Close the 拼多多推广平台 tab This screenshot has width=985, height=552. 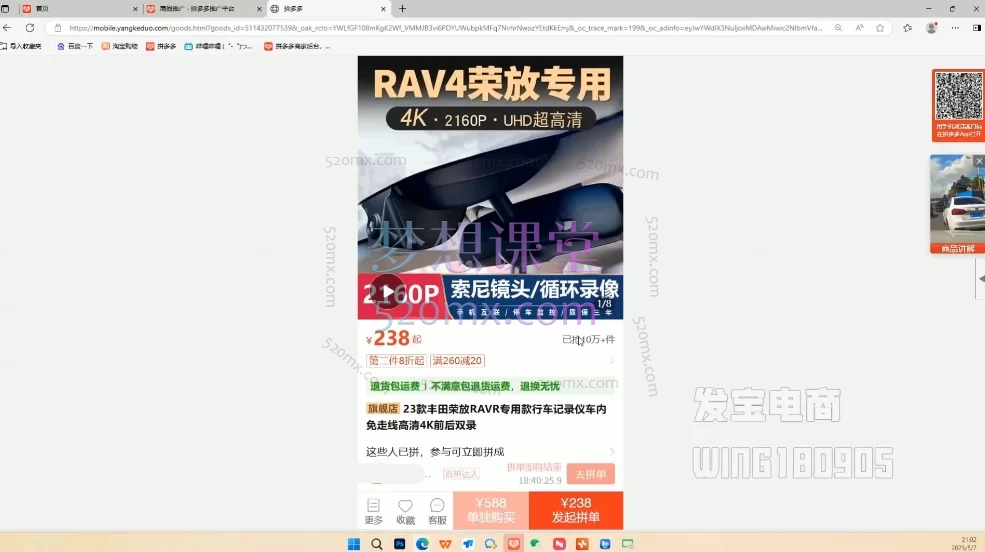coord(259,9)
